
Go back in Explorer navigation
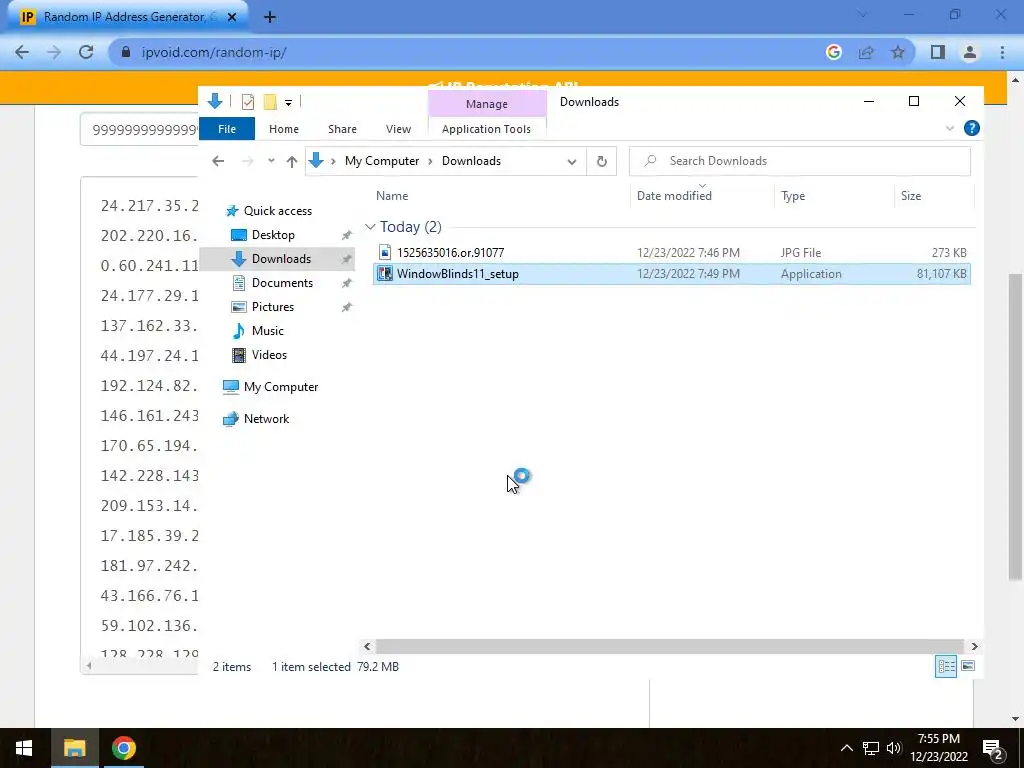tap(218, 161)
